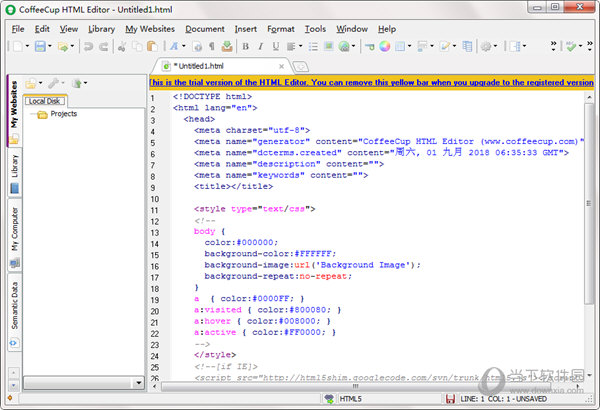
Task: Open the Tools menu
Action: [x=315, y=29]
